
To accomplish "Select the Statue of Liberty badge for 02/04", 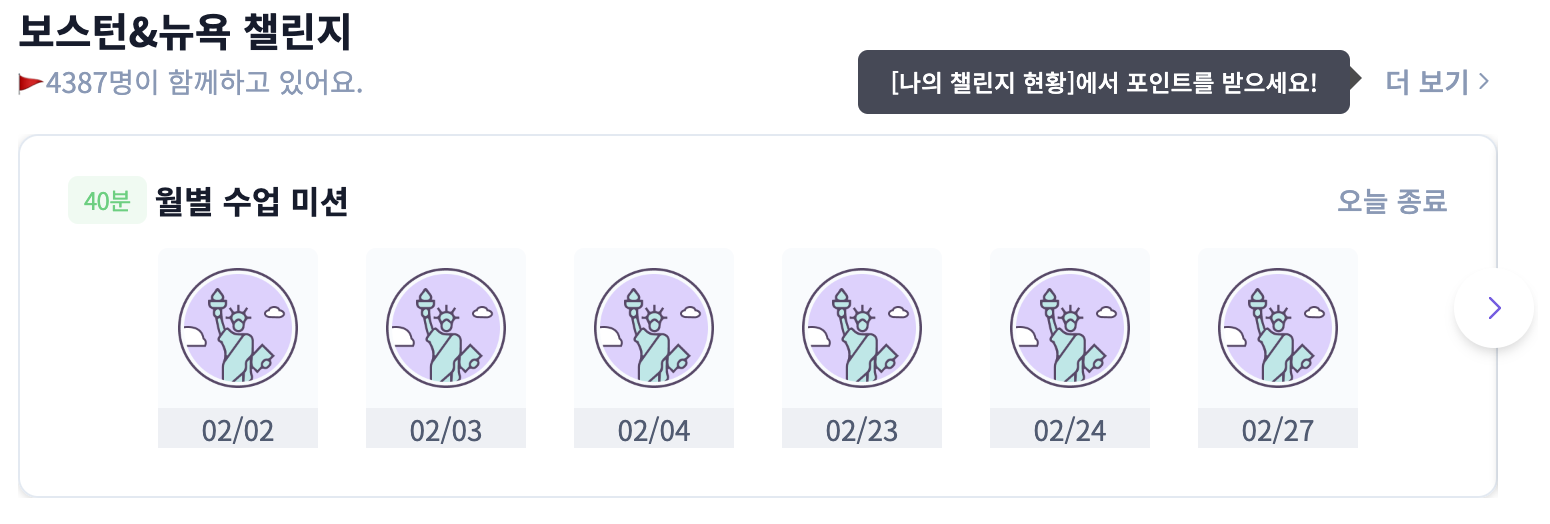I will coord(654,328).
